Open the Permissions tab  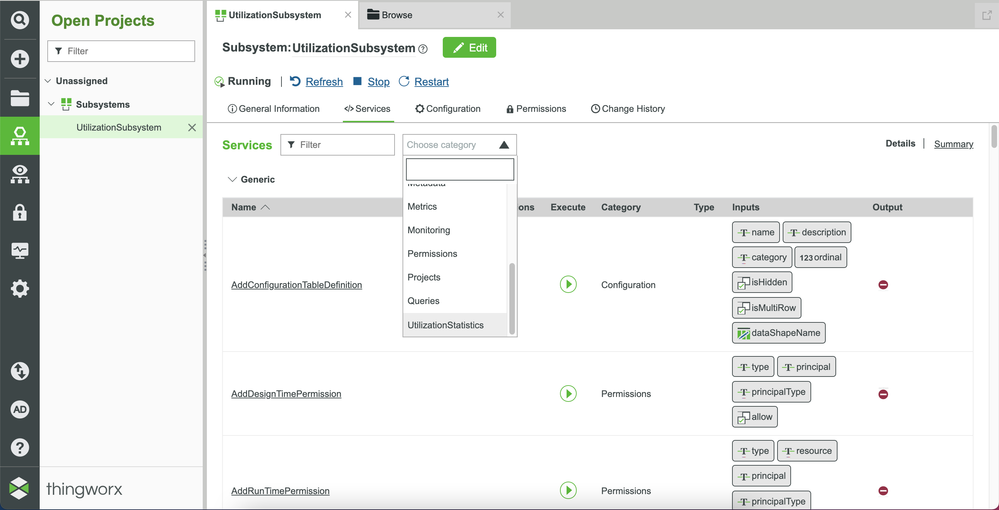[x=536, y=109]
